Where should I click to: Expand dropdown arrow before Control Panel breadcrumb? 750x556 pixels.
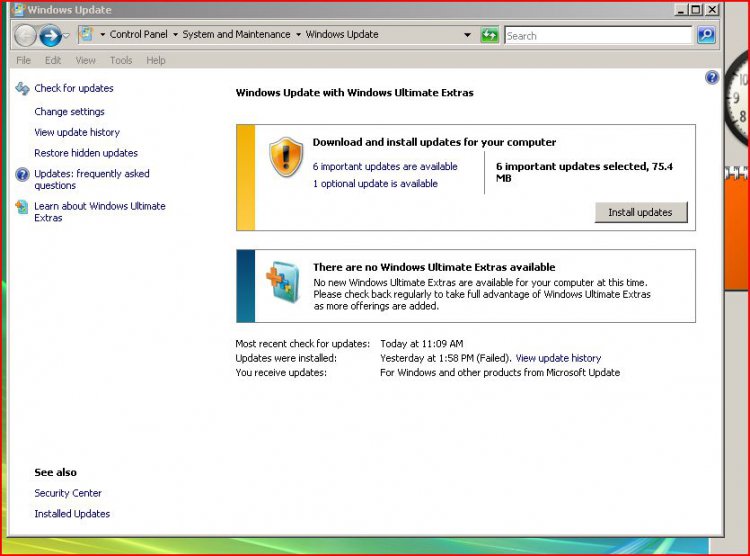pyautogui.click(x=102, y=34)
